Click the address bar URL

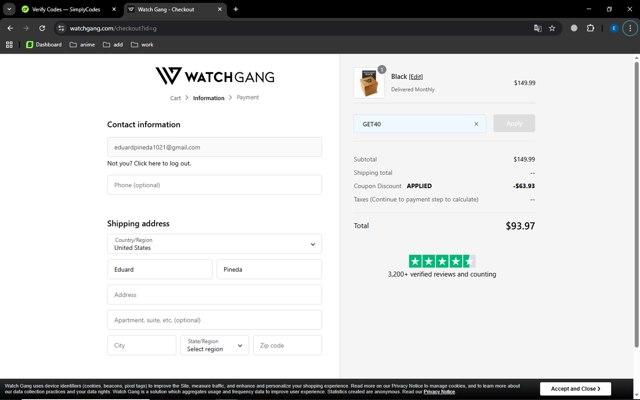(113, 28)
